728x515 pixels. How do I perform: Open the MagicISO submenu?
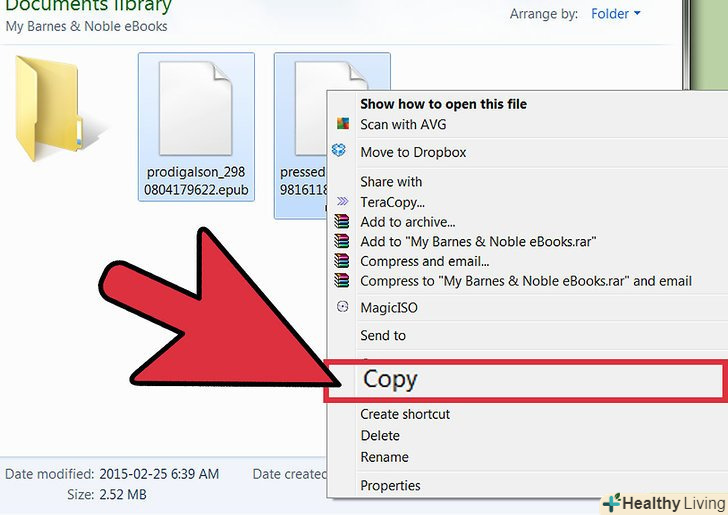(389, 307)
